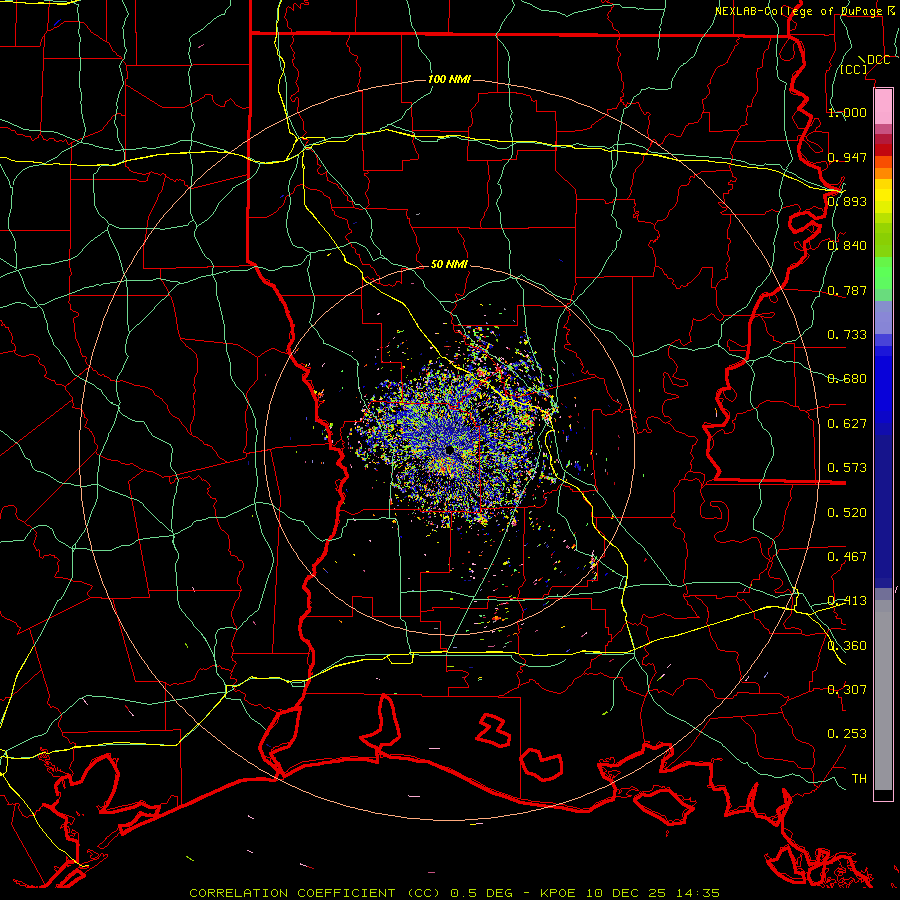Click the pink segment of the color bar
Viewport: 900px width, 900px height.
[883, 107]
